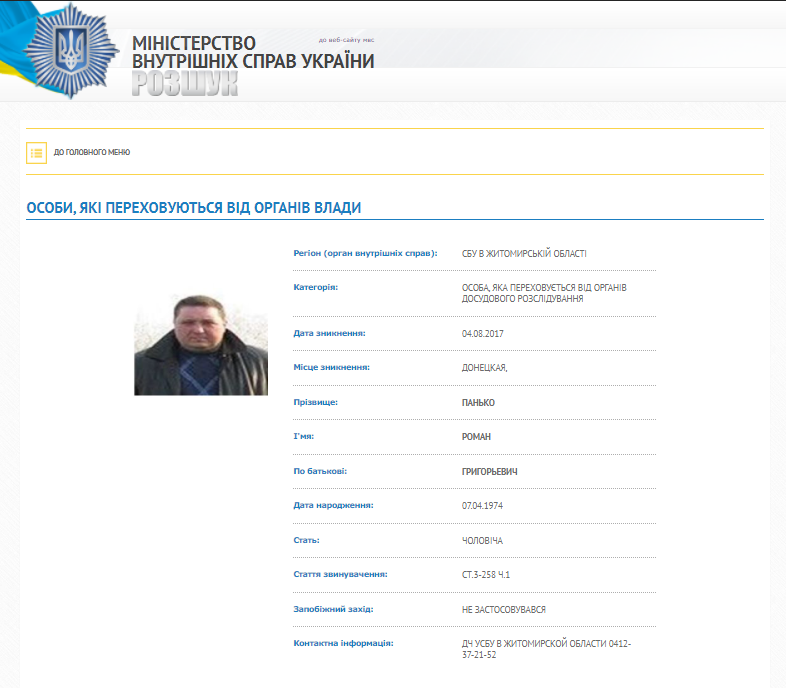786x688 pixels.
Task: Select the patronymic 'ГРИГОРЬЕВИЧ'
Action: 490,472
